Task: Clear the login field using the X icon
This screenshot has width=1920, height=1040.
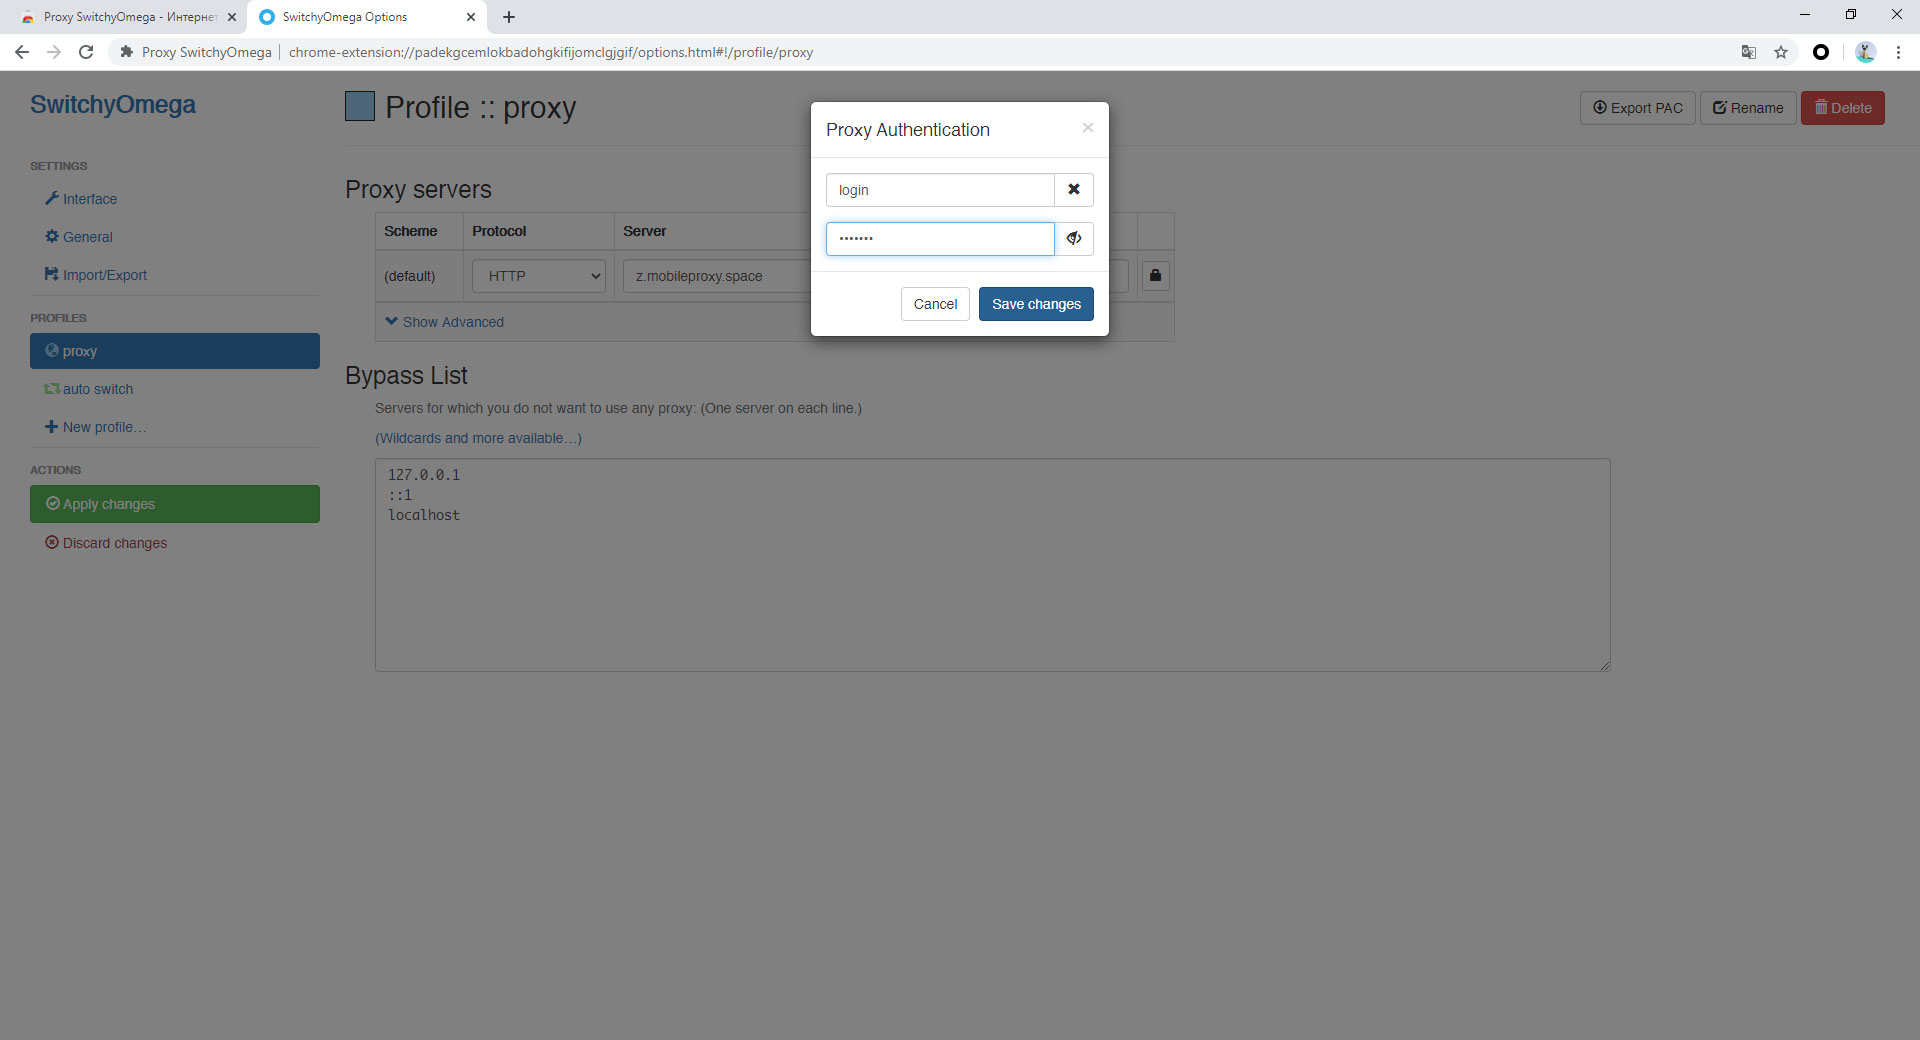Action: tap(1073, 189)
